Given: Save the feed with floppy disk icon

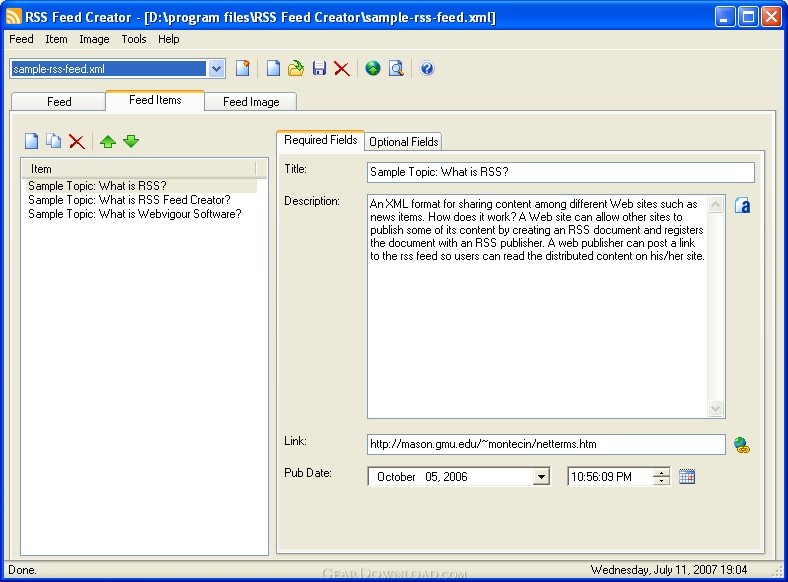Looking at the screenshot, I should 319,68.
